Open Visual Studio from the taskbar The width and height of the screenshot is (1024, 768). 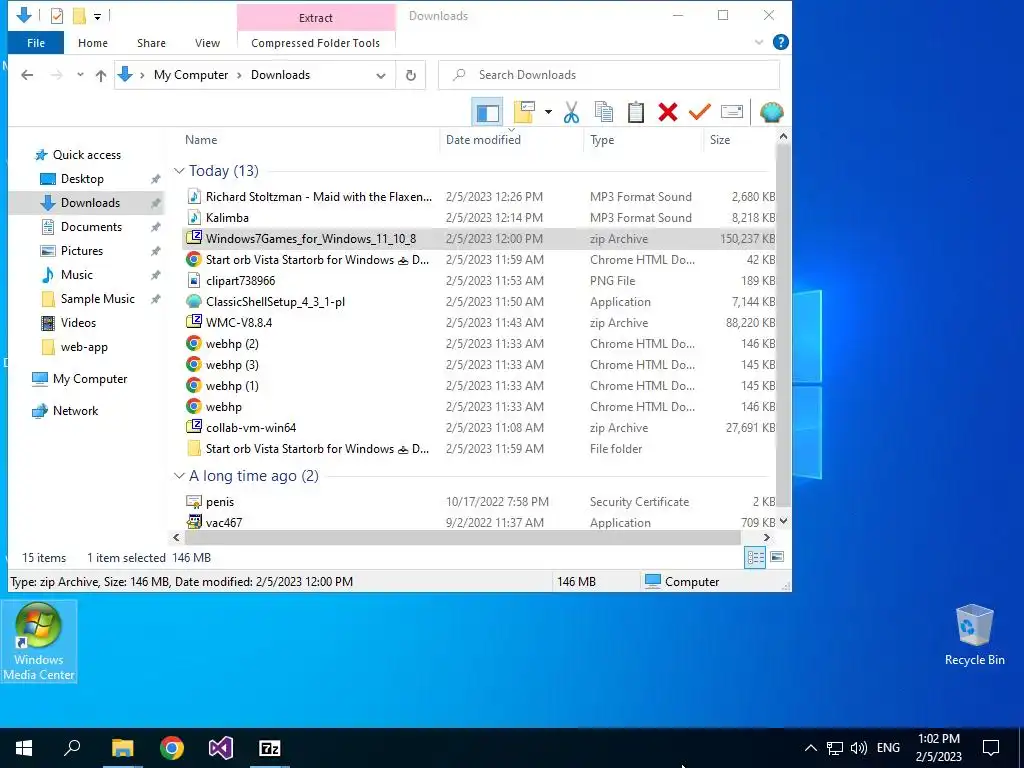(x=221, y=748)
